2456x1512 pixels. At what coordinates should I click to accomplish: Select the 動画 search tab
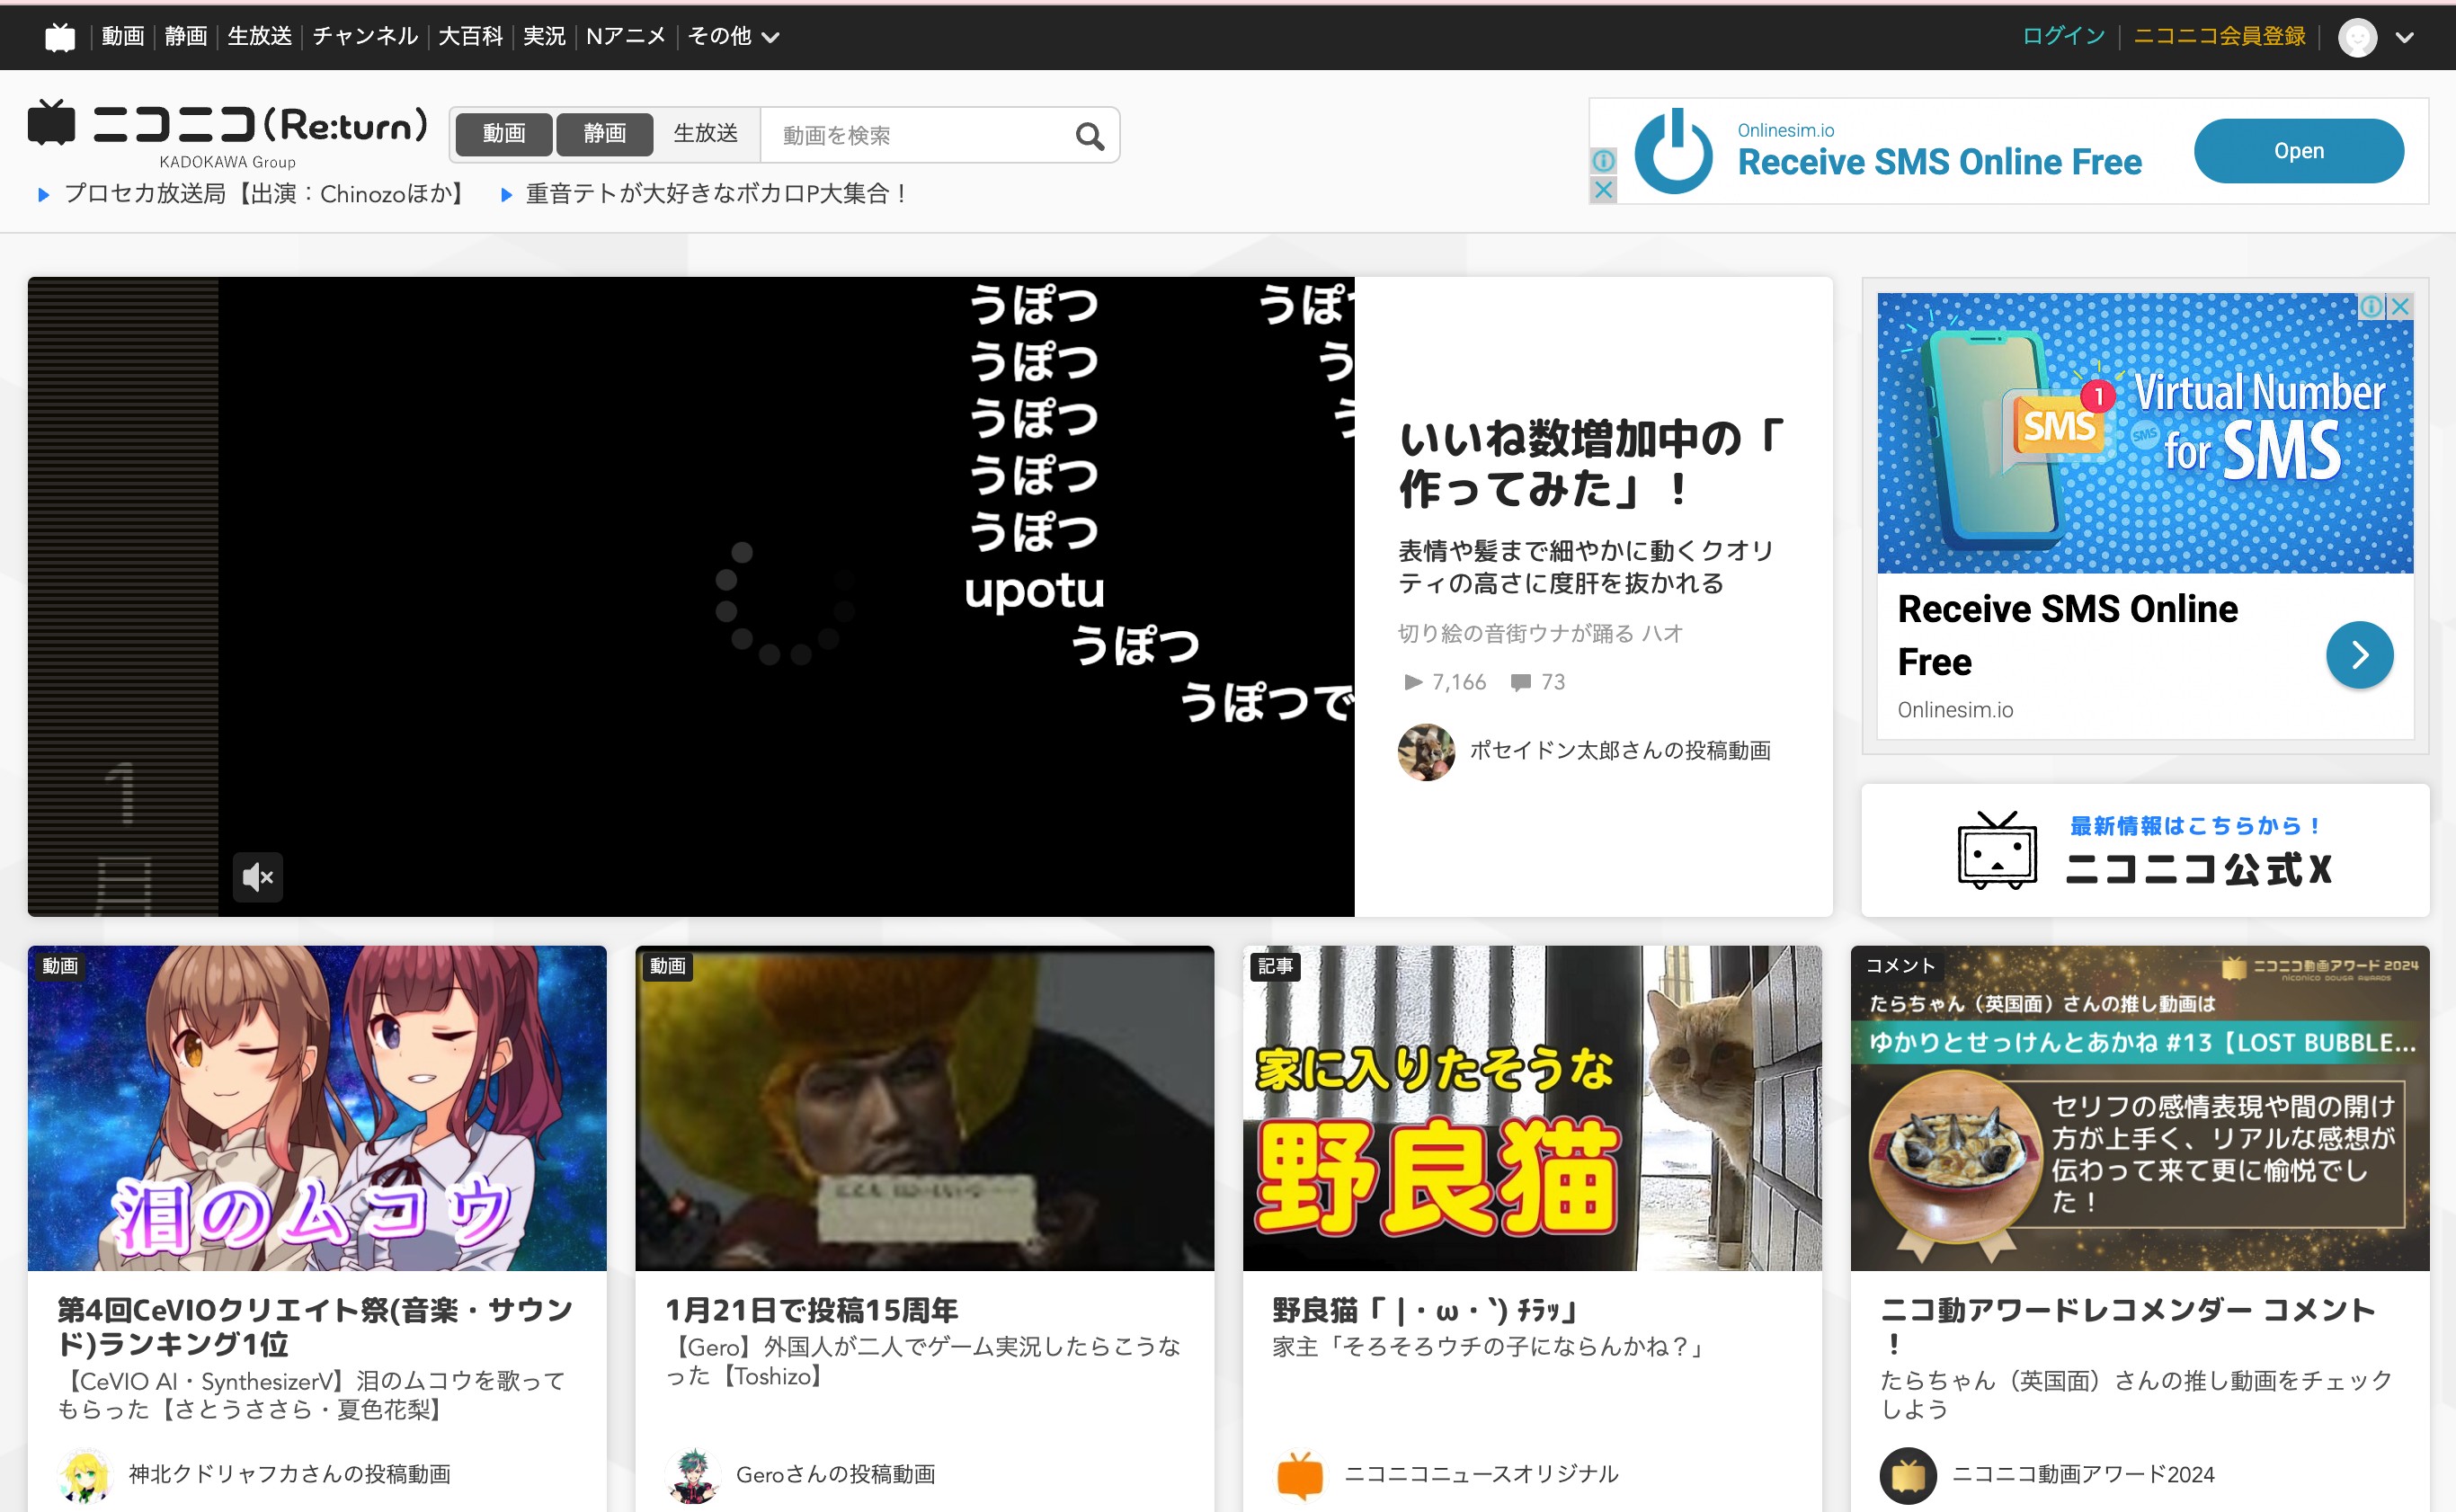[x=504, y=134]
